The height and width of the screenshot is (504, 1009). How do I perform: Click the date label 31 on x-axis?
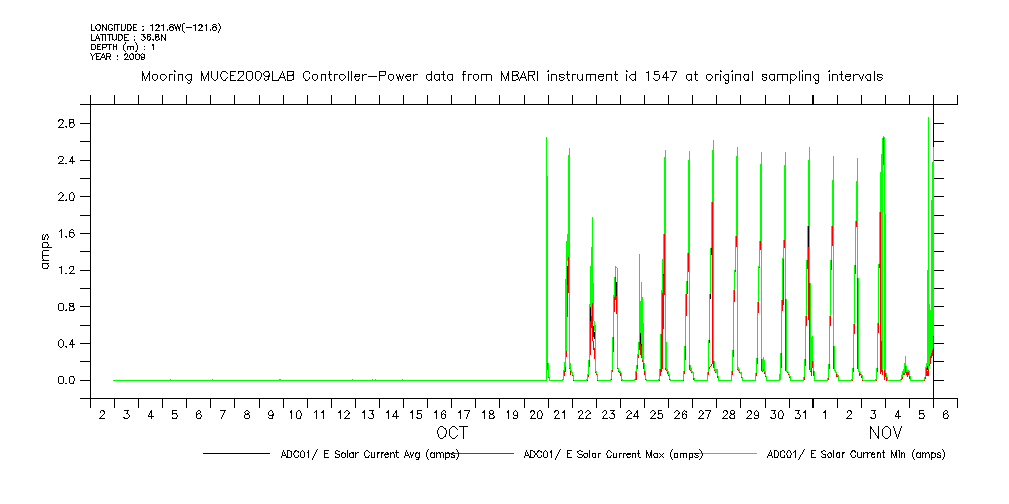801,414
